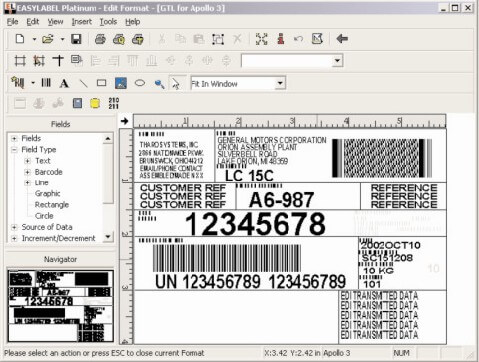
Task: Select the 2002OCT10 date field
Action: click(391, 245)
